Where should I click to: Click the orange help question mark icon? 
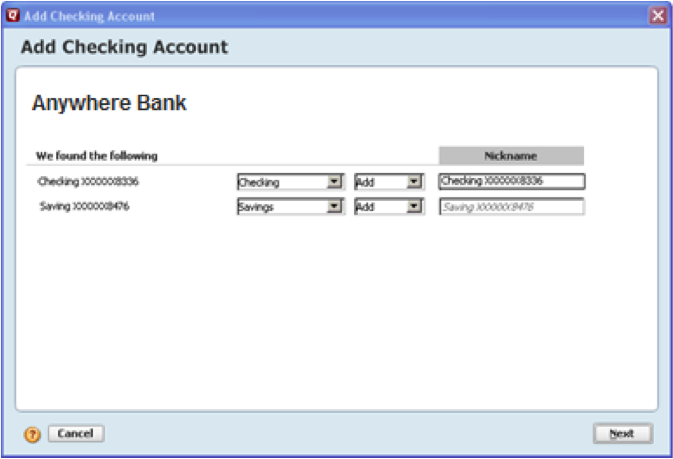click(32, 435)
